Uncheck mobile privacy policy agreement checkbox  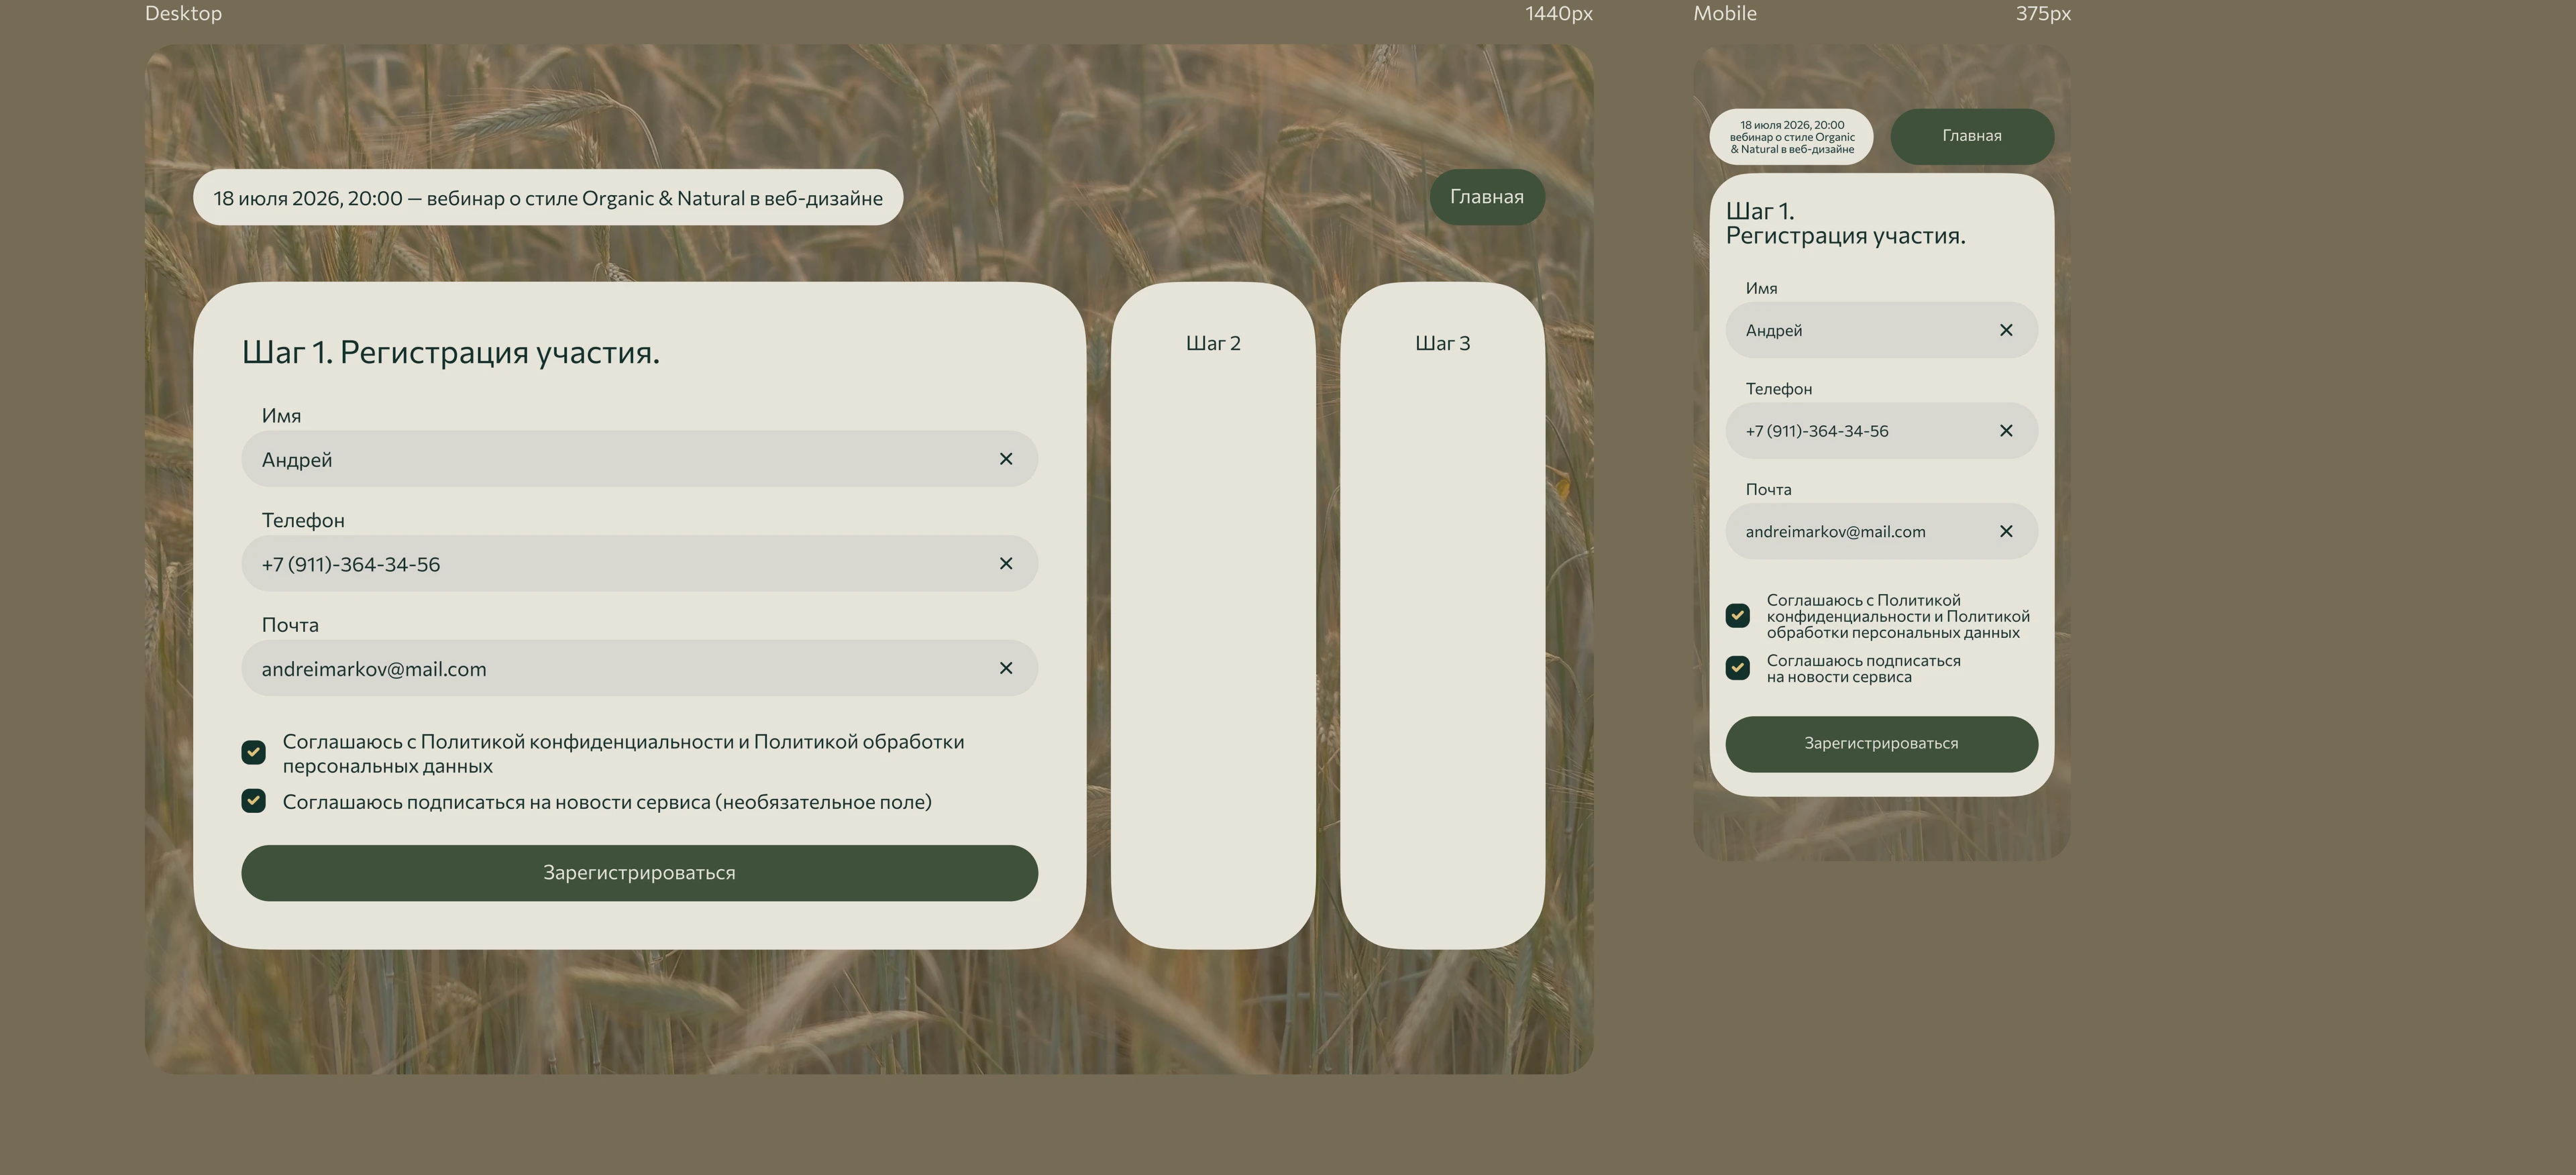[x=1738, y=615]
